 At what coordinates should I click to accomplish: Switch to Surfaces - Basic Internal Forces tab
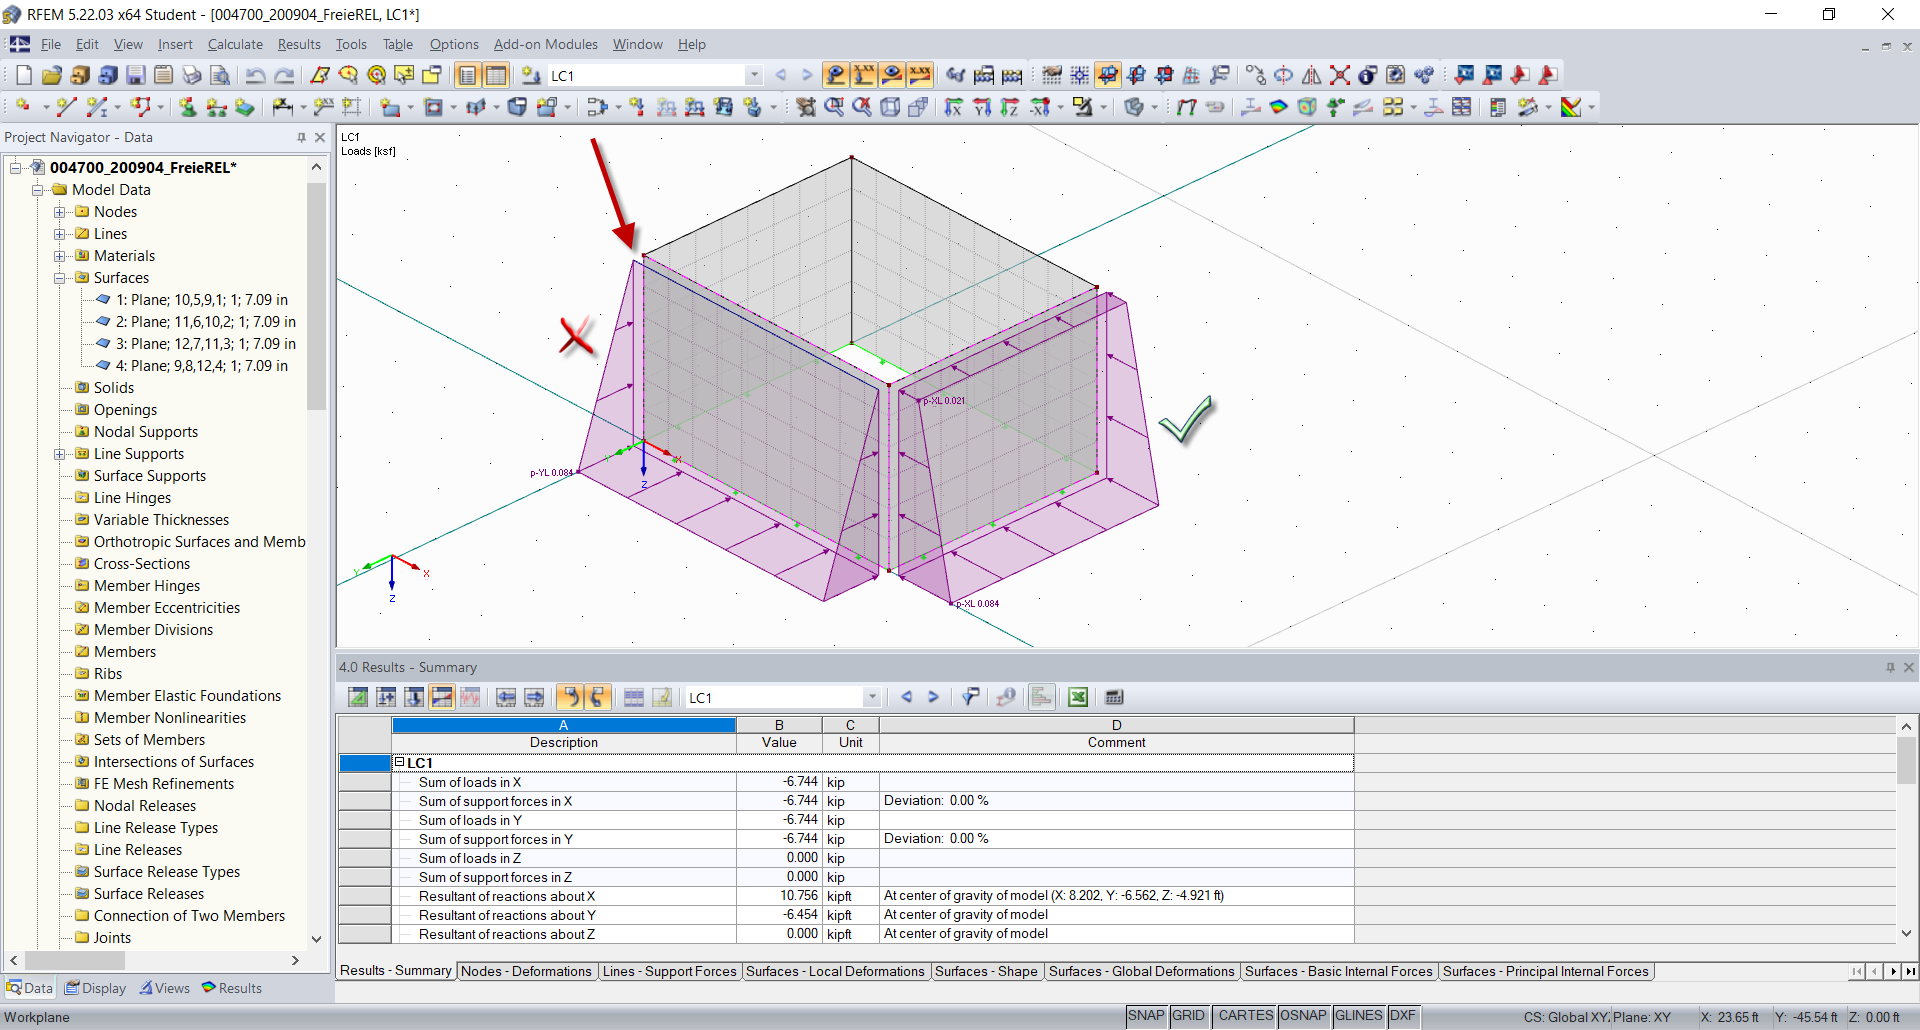1339,971
